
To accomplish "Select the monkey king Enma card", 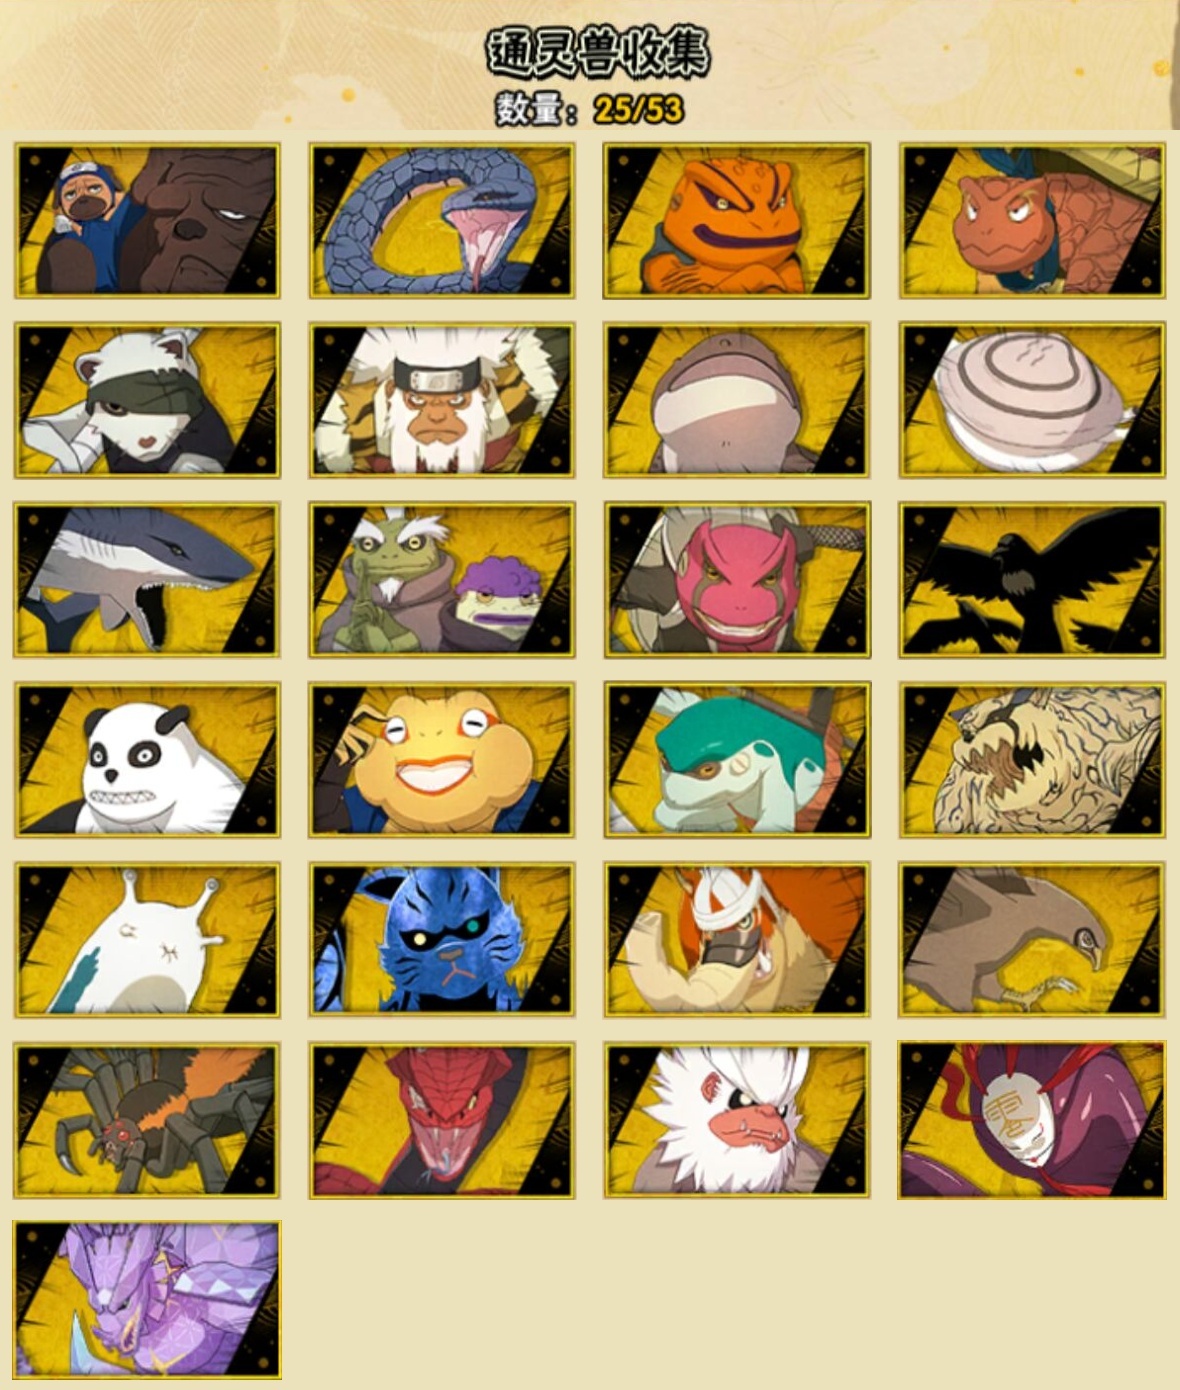I will pyautogui.click(x=442, y=400).
